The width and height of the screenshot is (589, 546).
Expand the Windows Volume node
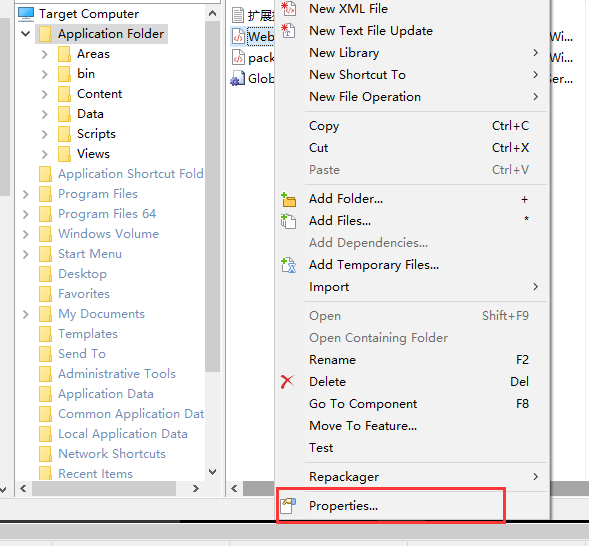26,234
